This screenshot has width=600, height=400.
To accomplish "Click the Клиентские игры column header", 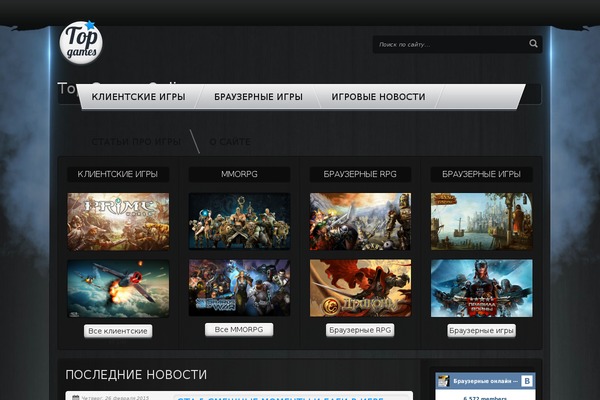I will click(x=118, y=174).
